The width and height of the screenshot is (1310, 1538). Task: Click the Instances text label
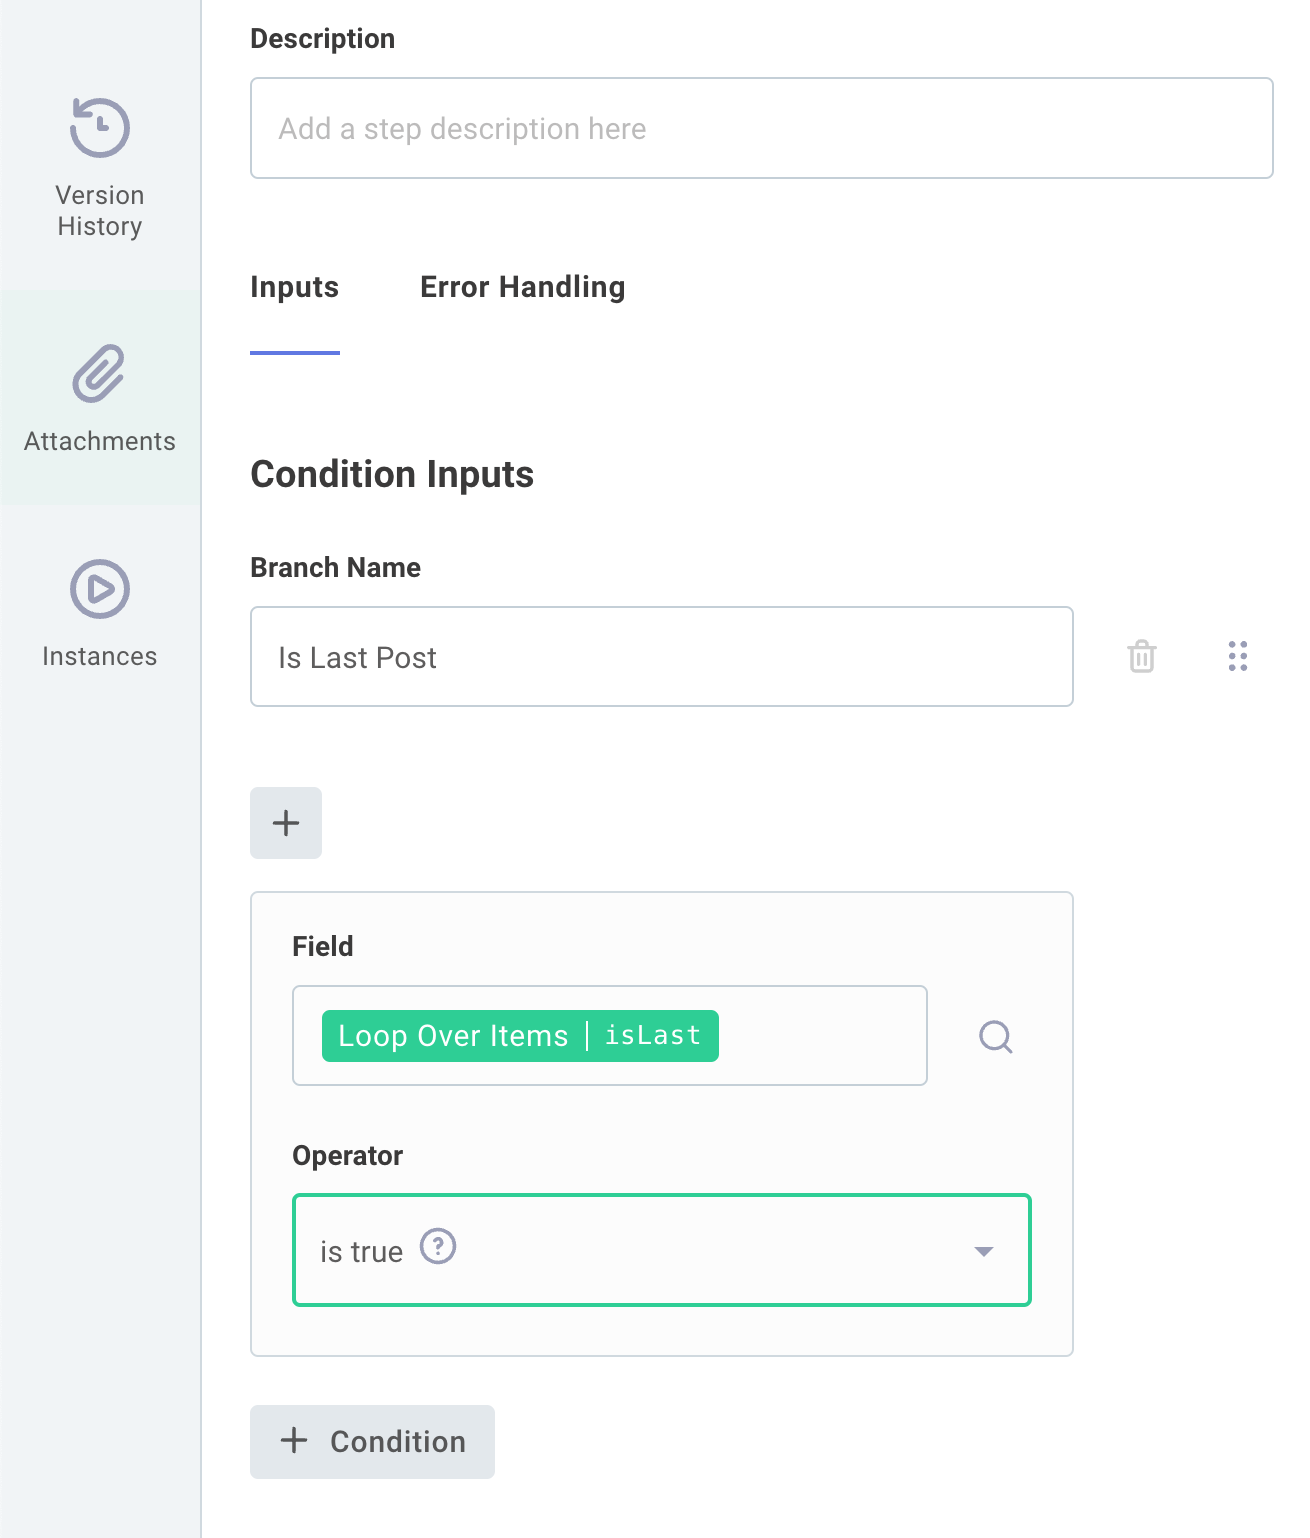pyautogui.click(x=100, y=657)
